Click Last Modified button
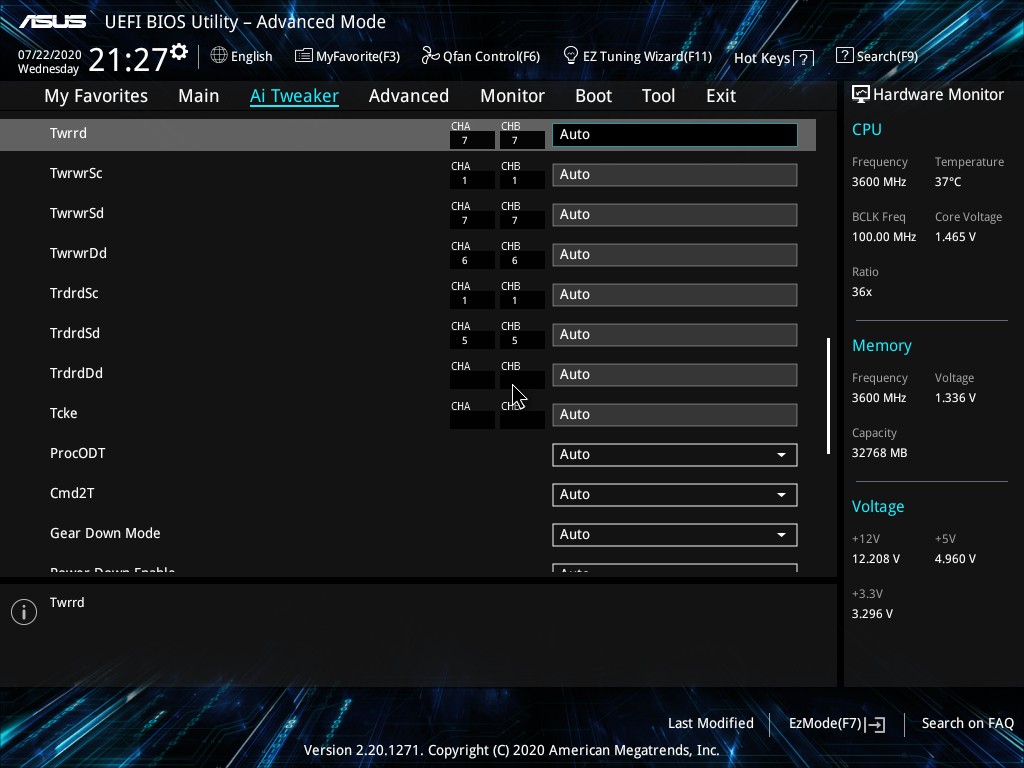This screenshot has width=1024, height=768. [710, 723]
